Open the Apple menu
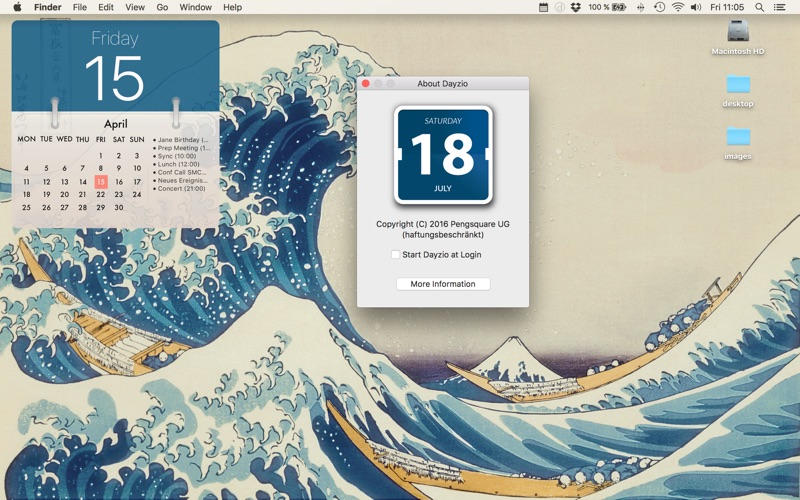800x500 pixels. [x=17, y=7]
